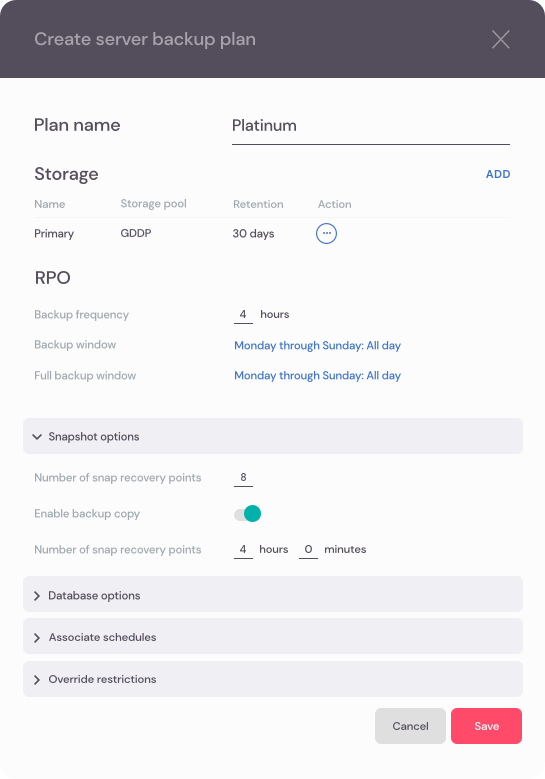Toggle the Enable backup copy switch
The image size is (545, 779).
coord(247,514)
